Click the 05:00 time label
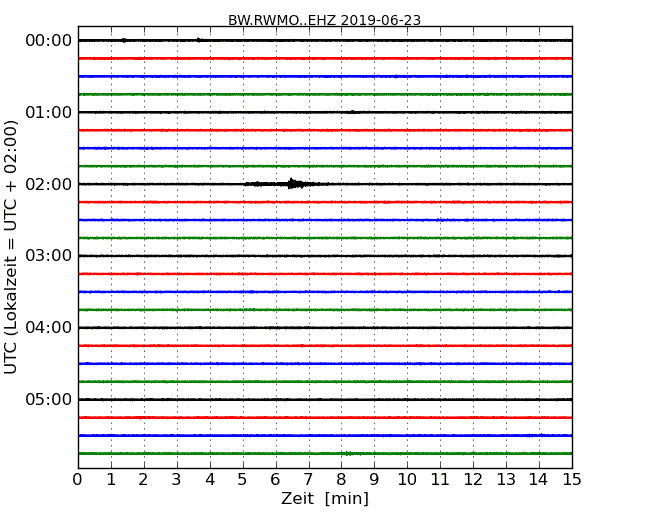 click(x=49, y=399)
